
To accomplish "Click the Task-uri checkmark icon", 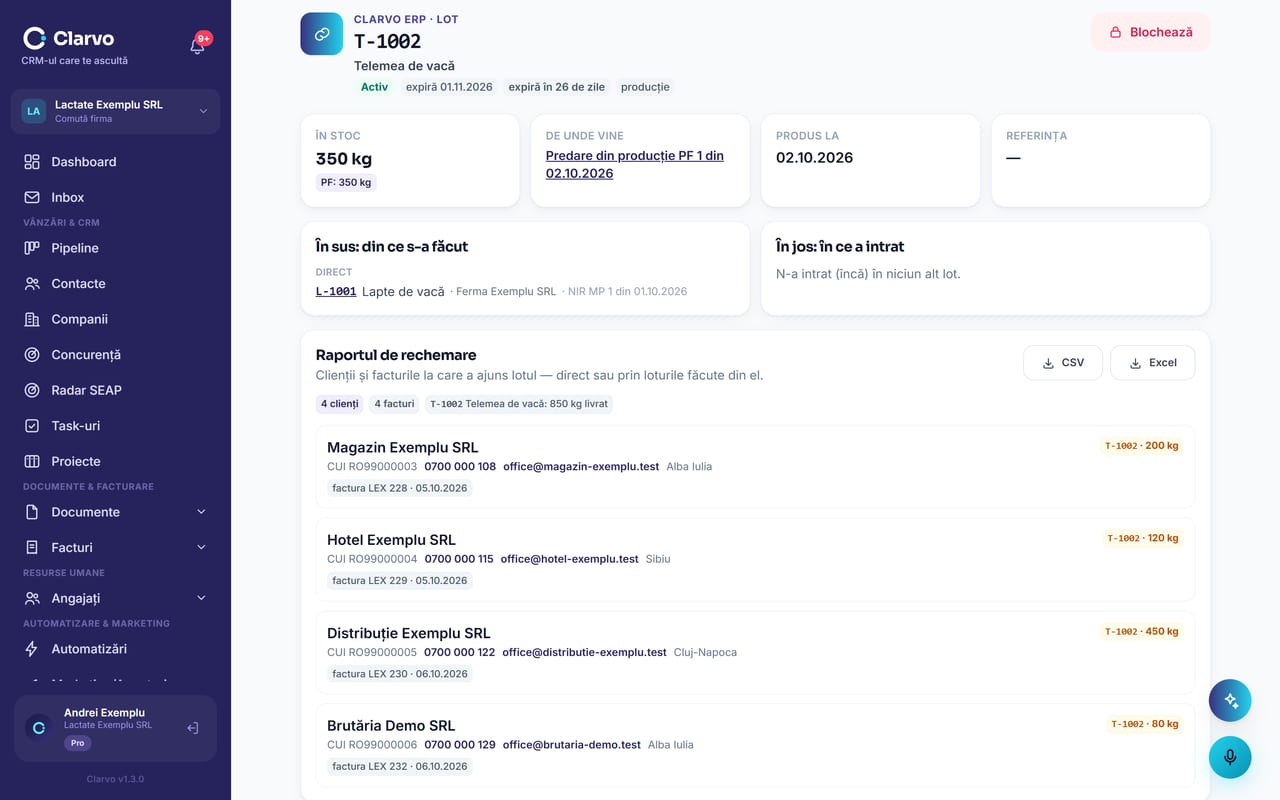I will pyautogui.click(x=32, y=426).
